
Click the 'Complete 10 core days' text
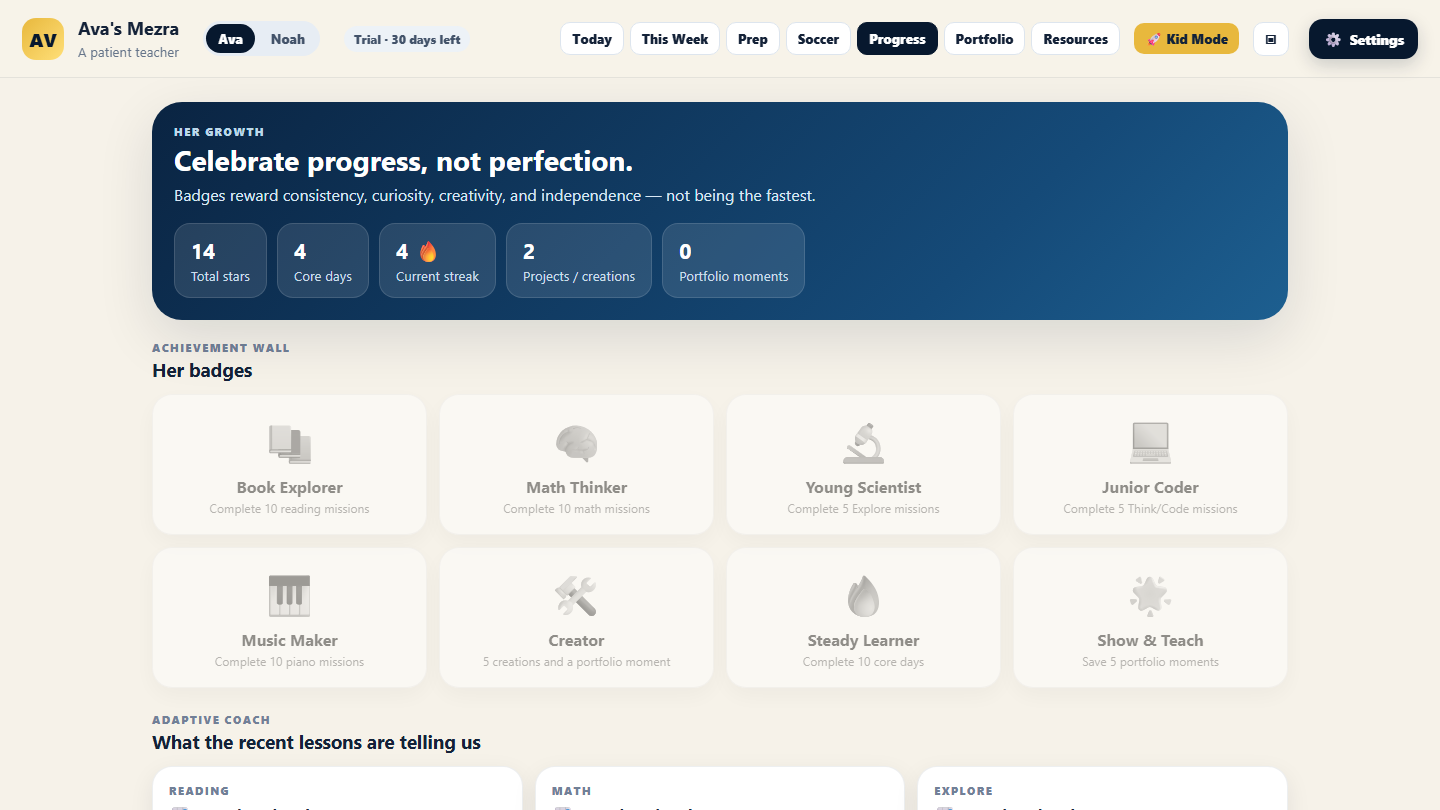pos(863,662)
